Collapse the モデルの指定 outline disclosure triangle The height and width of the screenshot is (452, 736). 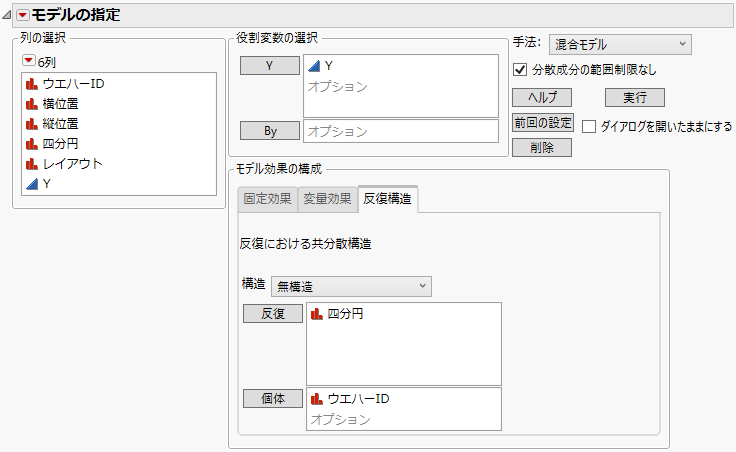(7, 14)
